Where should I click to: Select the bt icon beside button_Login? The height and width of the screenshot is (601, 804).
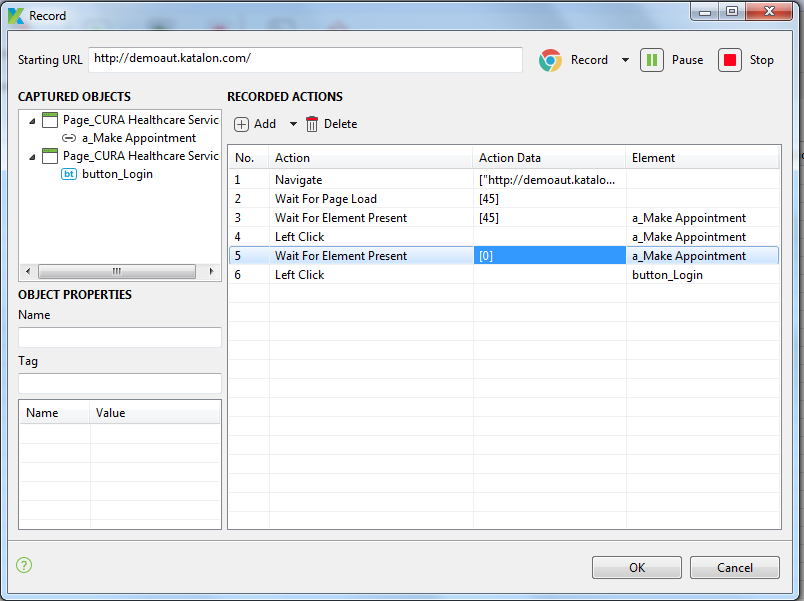[69, 174]
